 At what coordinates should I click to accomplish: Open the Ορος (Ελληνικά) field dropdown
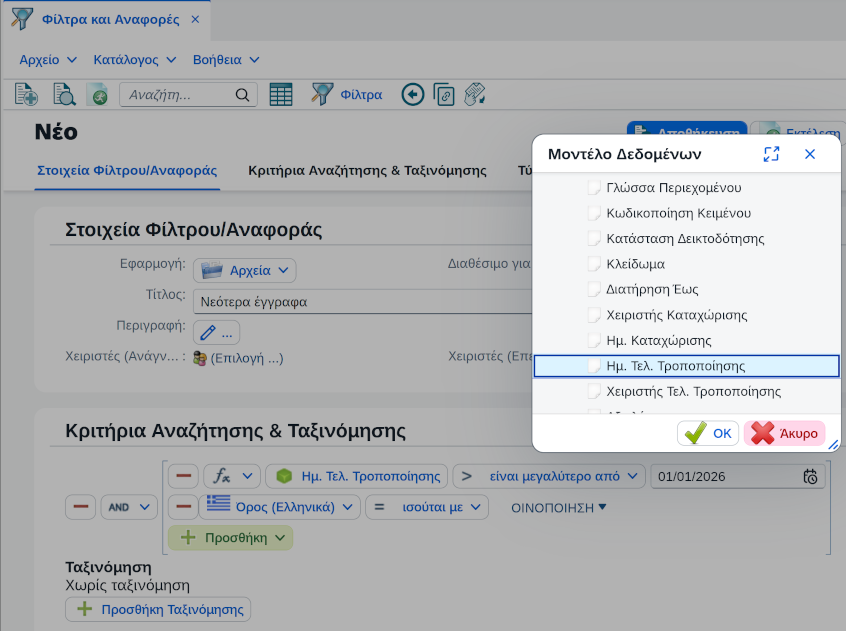[279, 507]
